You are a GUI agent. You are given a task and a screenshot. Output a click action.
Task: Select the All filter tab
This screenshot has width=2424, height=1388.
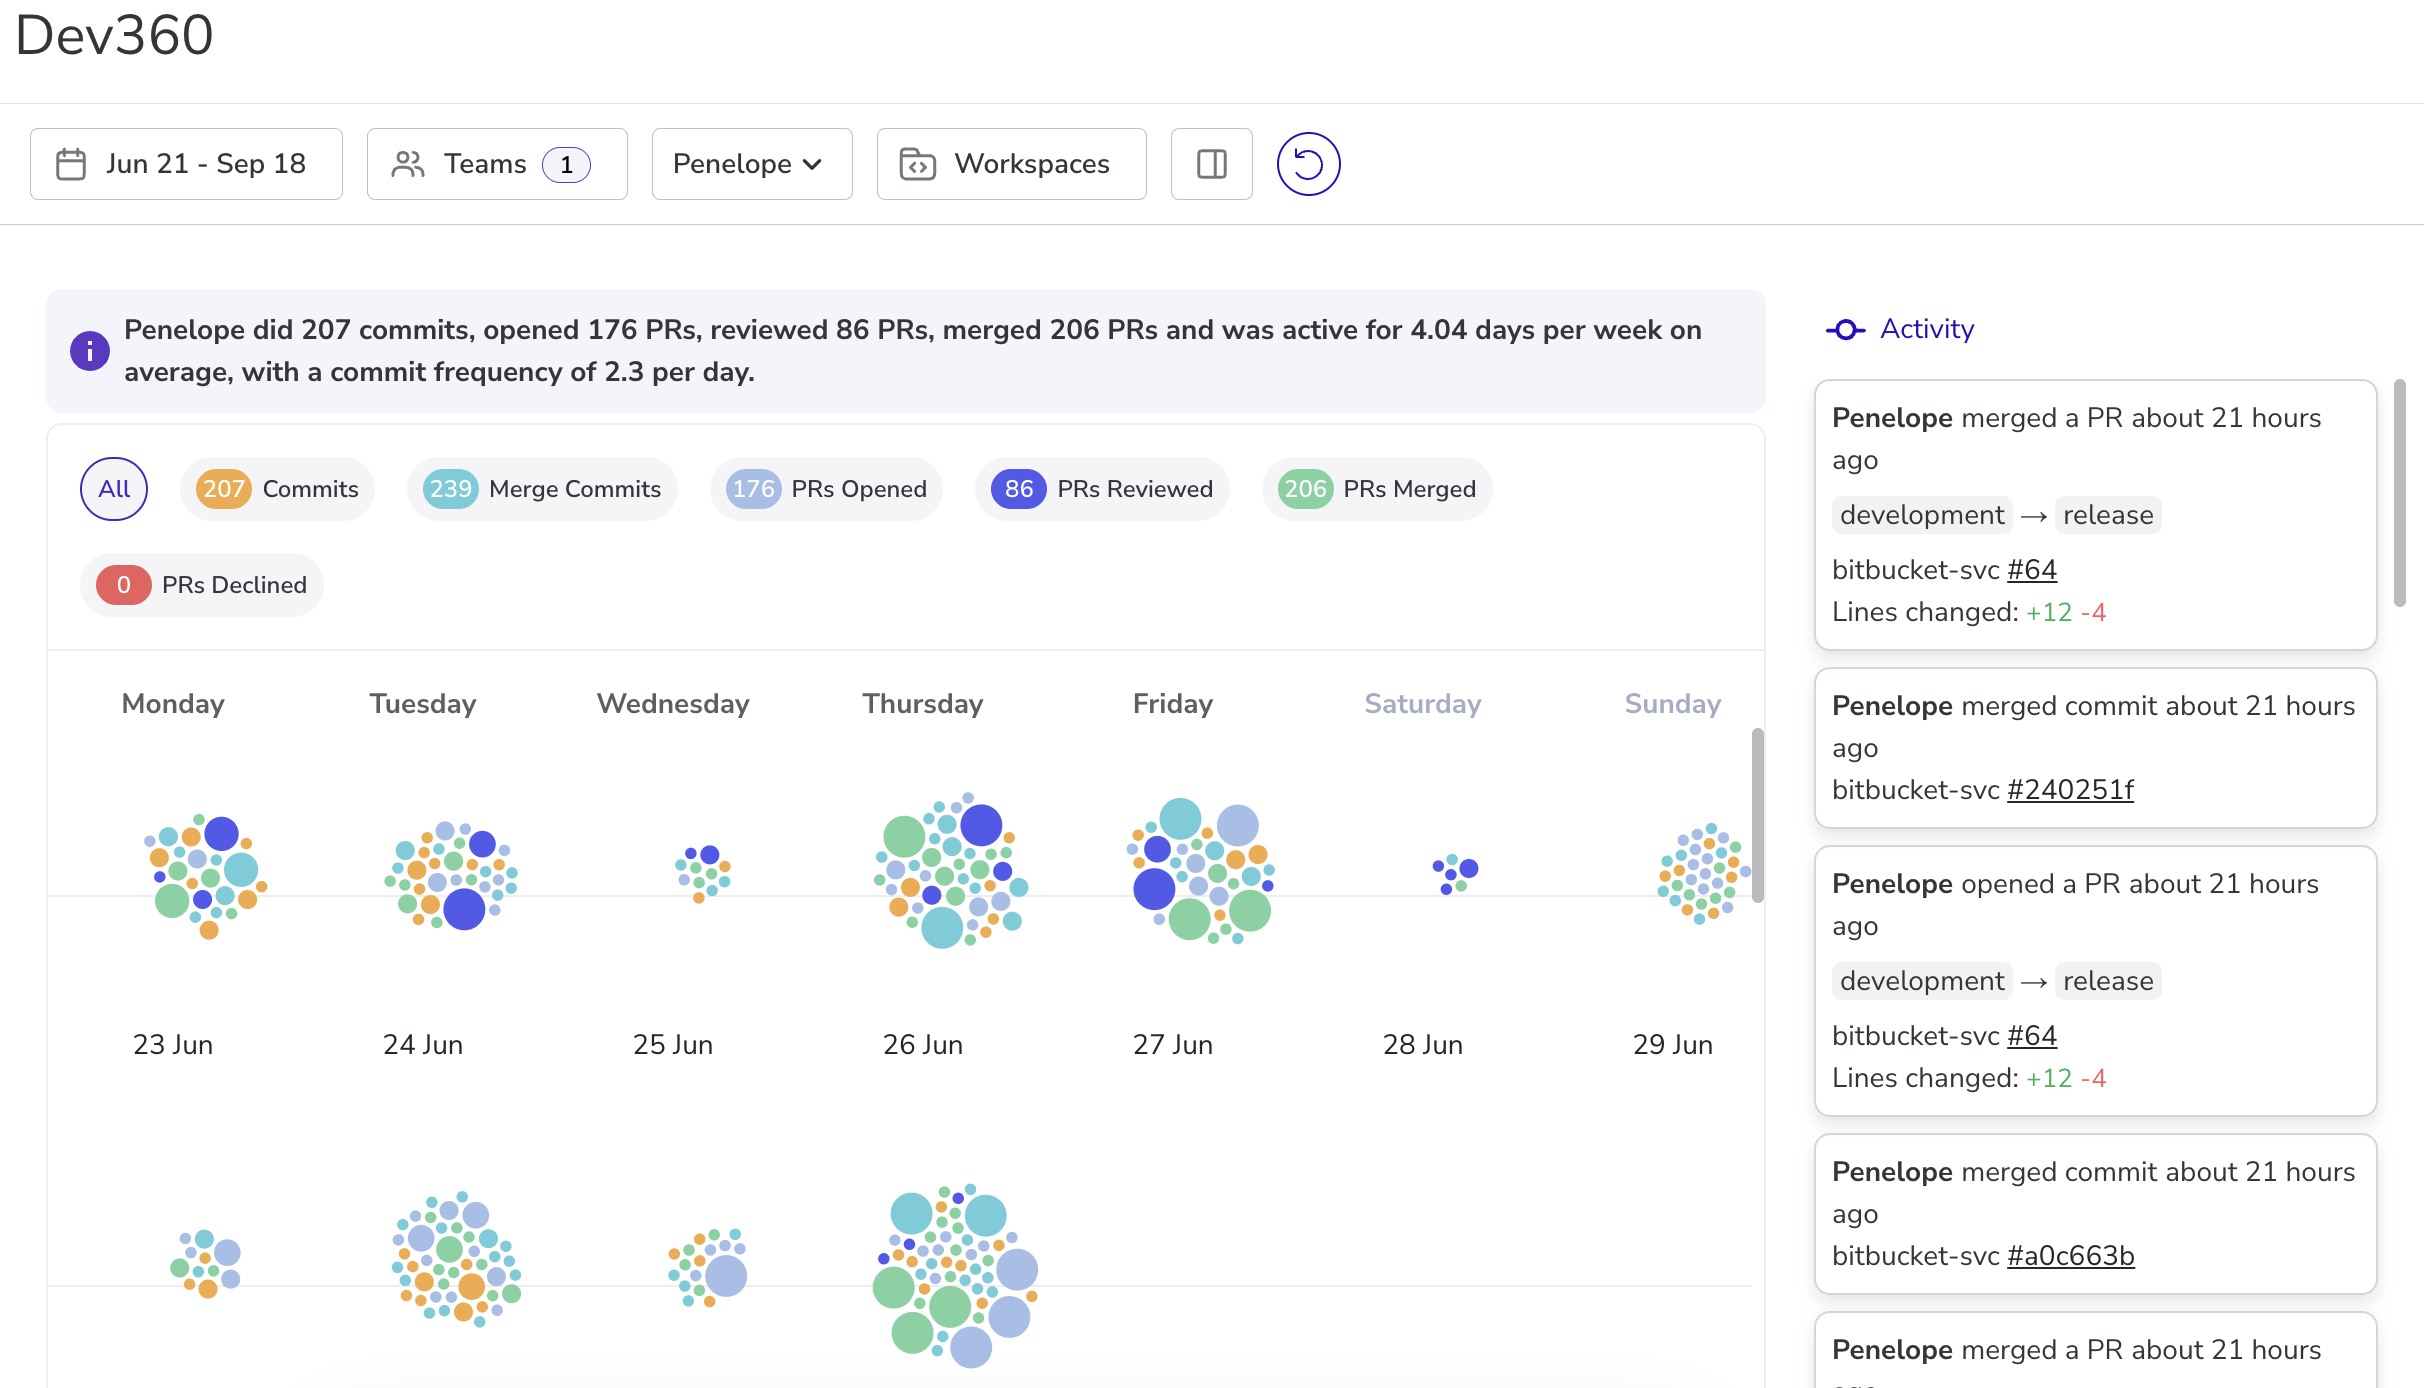click(114, 489)
